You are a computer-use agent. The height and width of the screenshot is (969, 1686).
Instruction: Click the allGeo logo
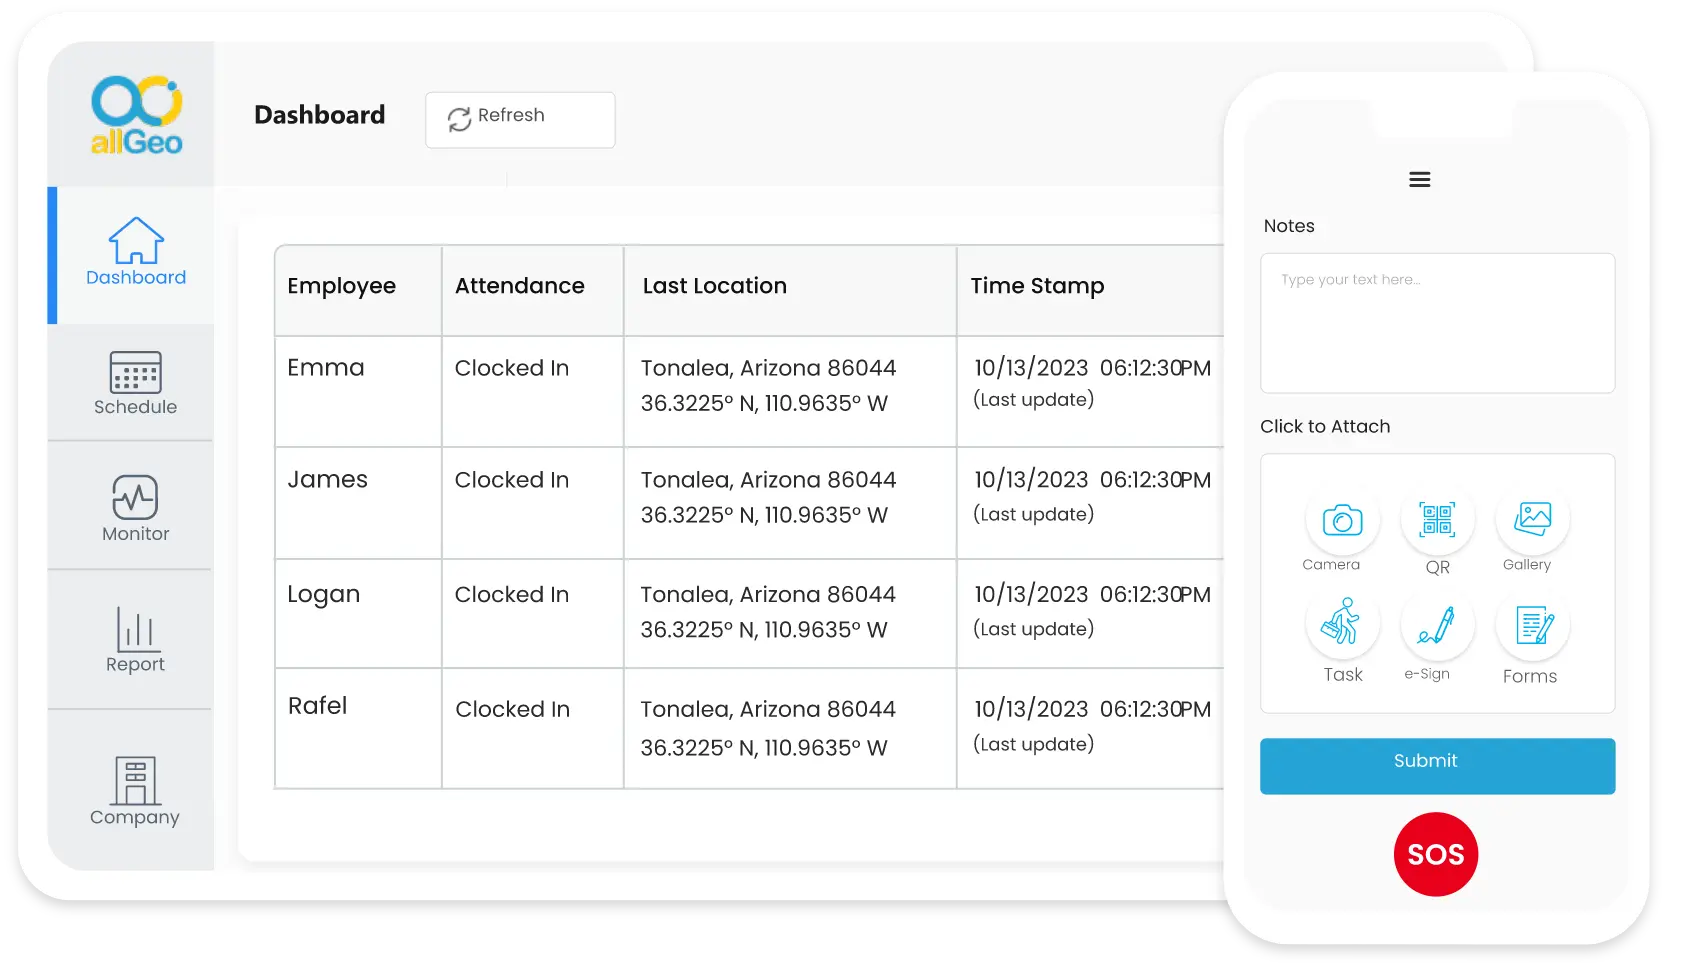coord(136,113)
